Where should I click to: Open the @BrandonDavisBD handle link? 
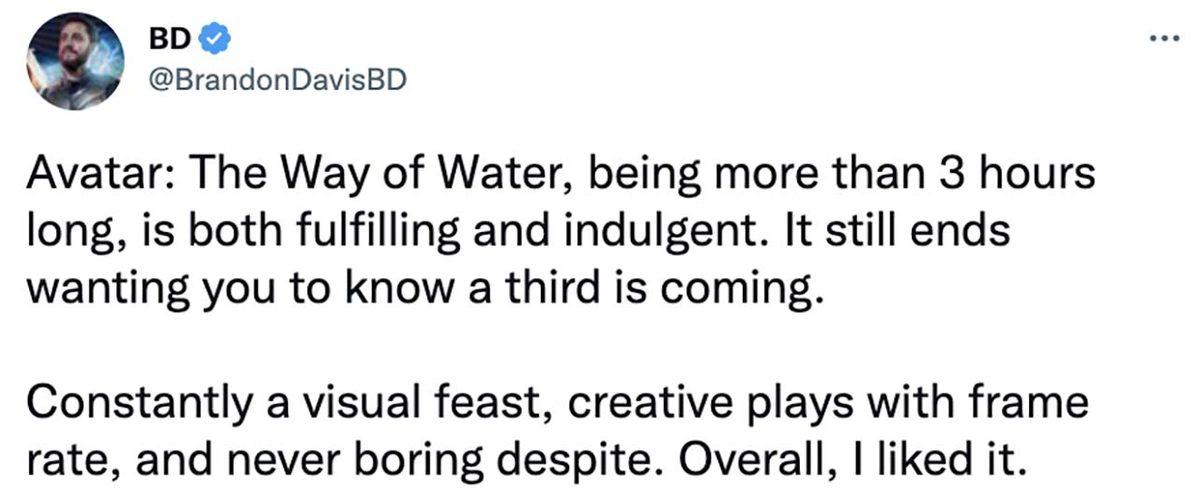pyautogui.click(x=276, y=80)
